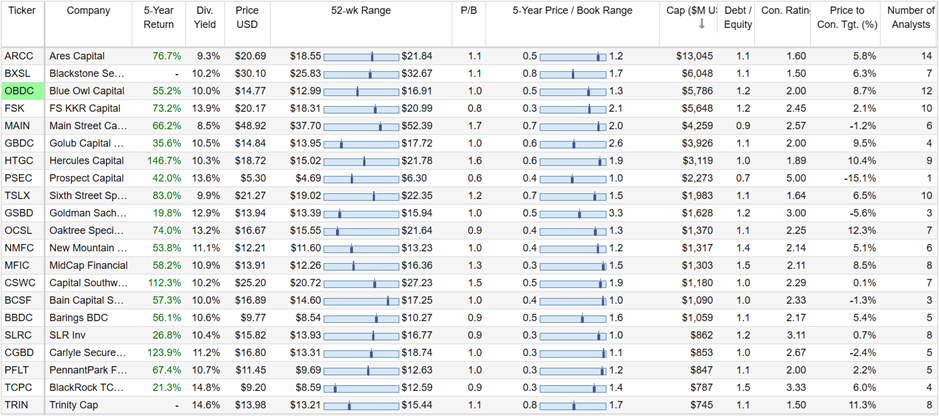Click company name MidCap Financial
939x416 pixels.
(x=89, y=266)
